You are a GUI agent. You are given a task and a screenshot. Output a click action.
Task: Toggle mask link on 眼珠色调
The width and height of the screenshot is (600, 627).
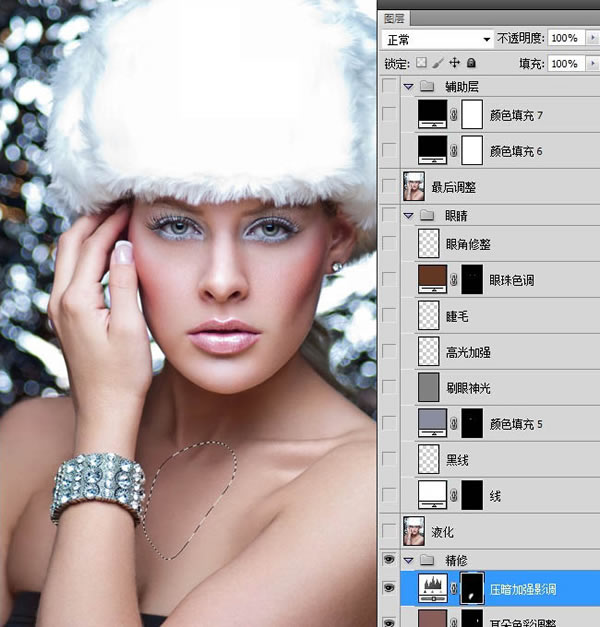tap(454, 280)
